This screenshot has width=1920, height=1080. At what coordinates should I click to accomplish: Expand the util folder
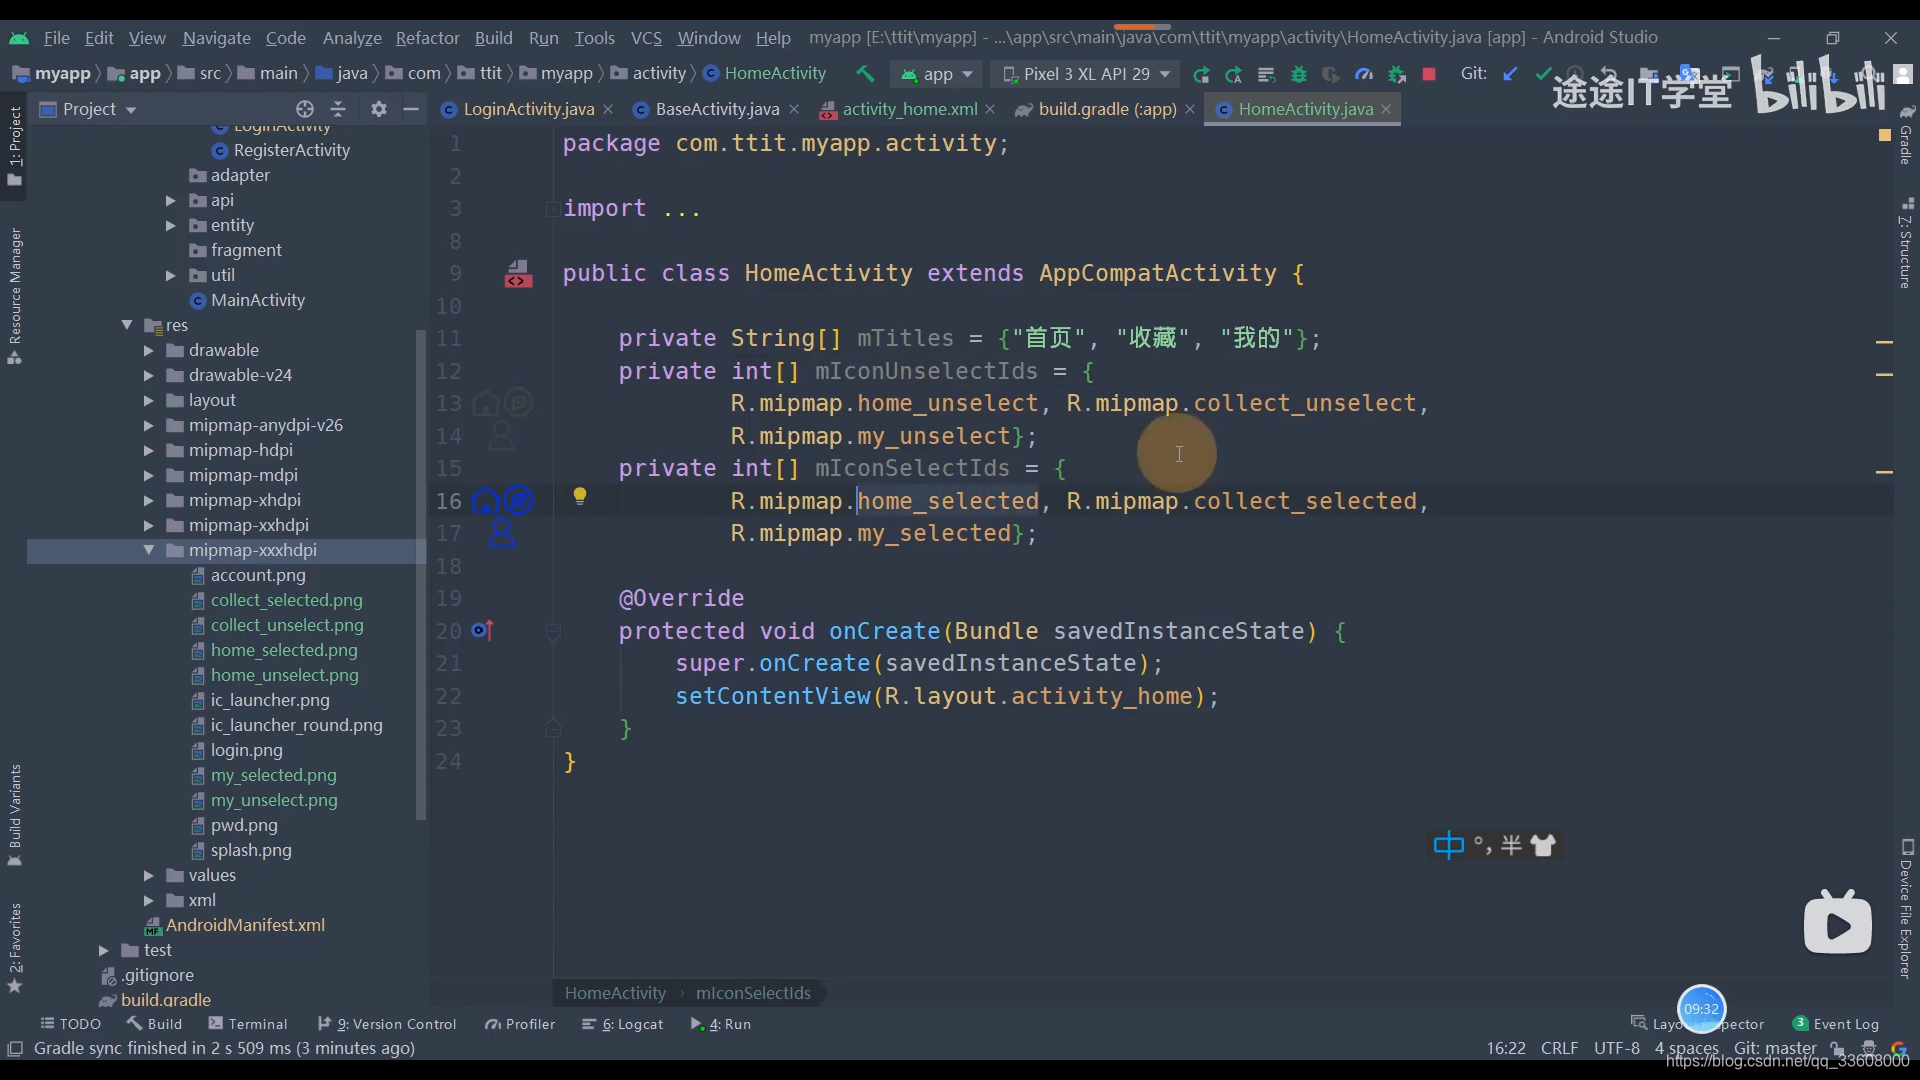170,275
